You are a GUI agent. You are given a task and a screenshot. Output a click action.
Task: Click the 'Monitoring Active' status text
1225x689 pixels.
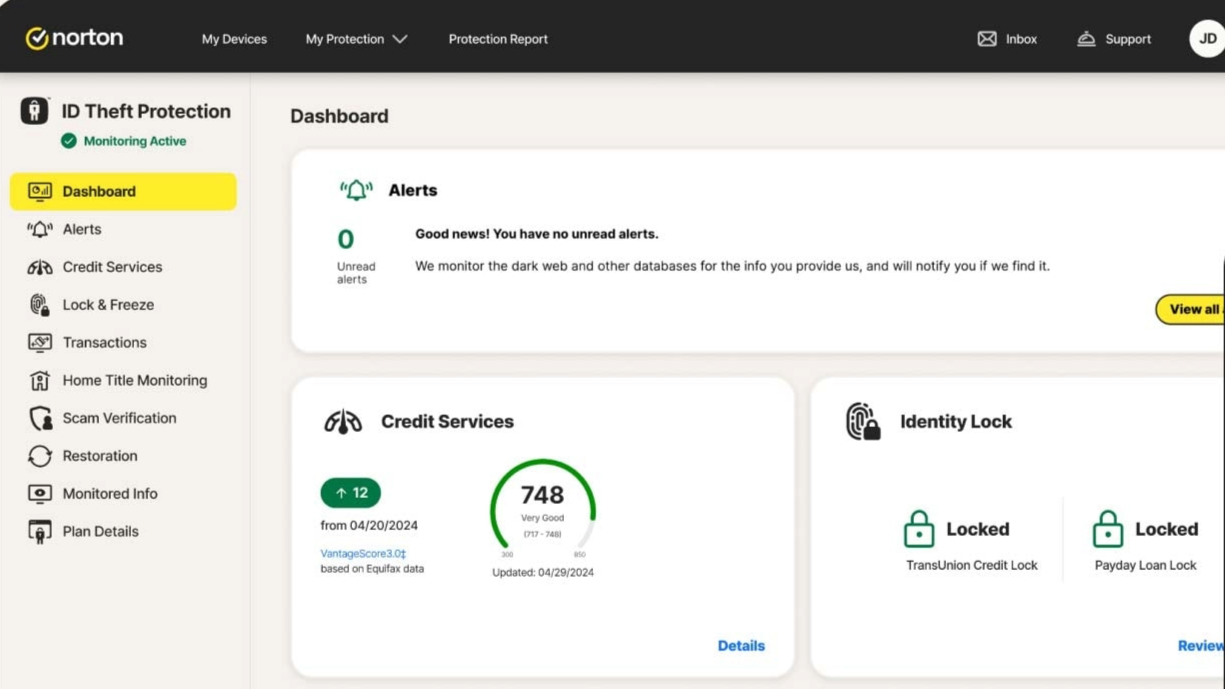(135, 141)
